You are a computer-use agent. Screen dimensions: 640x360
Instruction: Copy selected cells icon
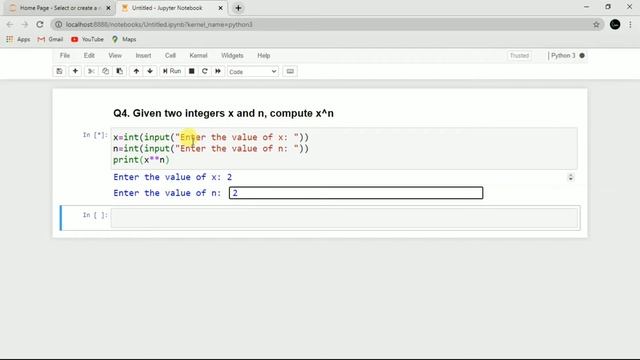tap(105, 71)
